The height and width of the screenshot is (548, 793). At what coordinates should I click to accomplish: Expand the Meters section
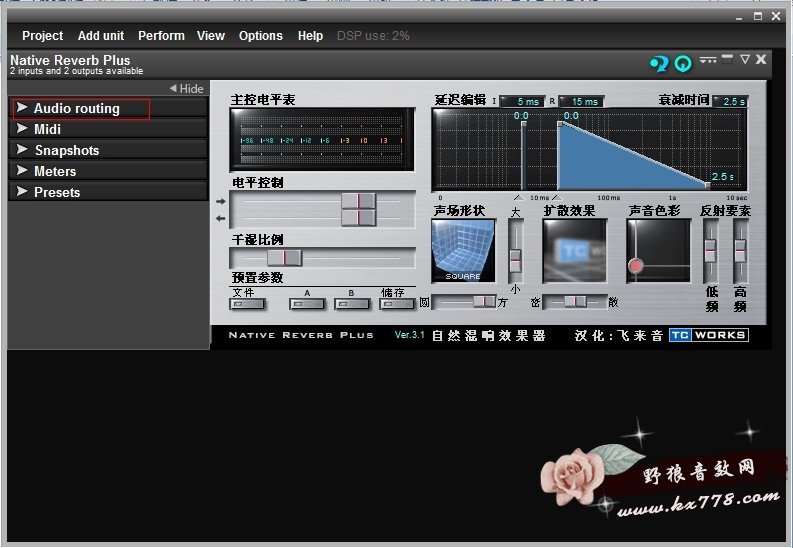pos(108,171)
